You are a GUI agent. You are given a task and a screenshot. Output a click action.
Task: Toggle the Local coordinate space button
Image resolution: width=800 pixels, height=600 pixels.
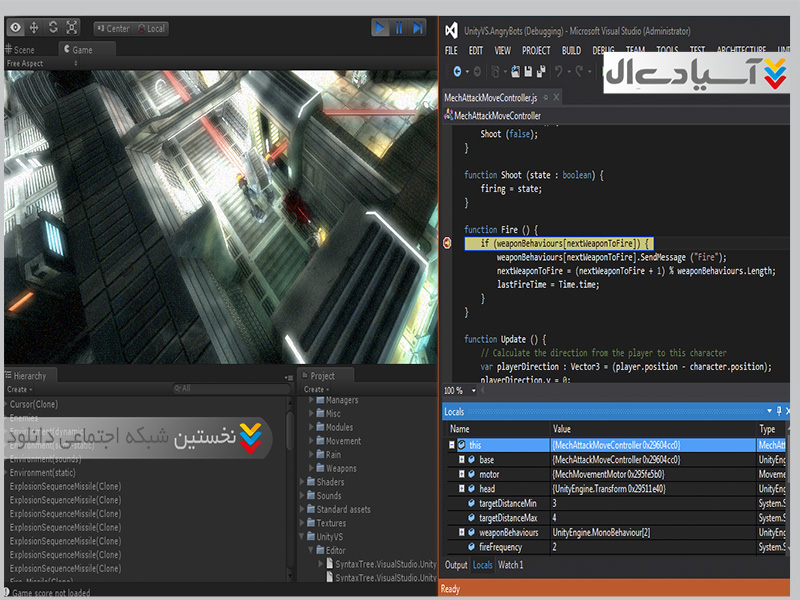150,28
